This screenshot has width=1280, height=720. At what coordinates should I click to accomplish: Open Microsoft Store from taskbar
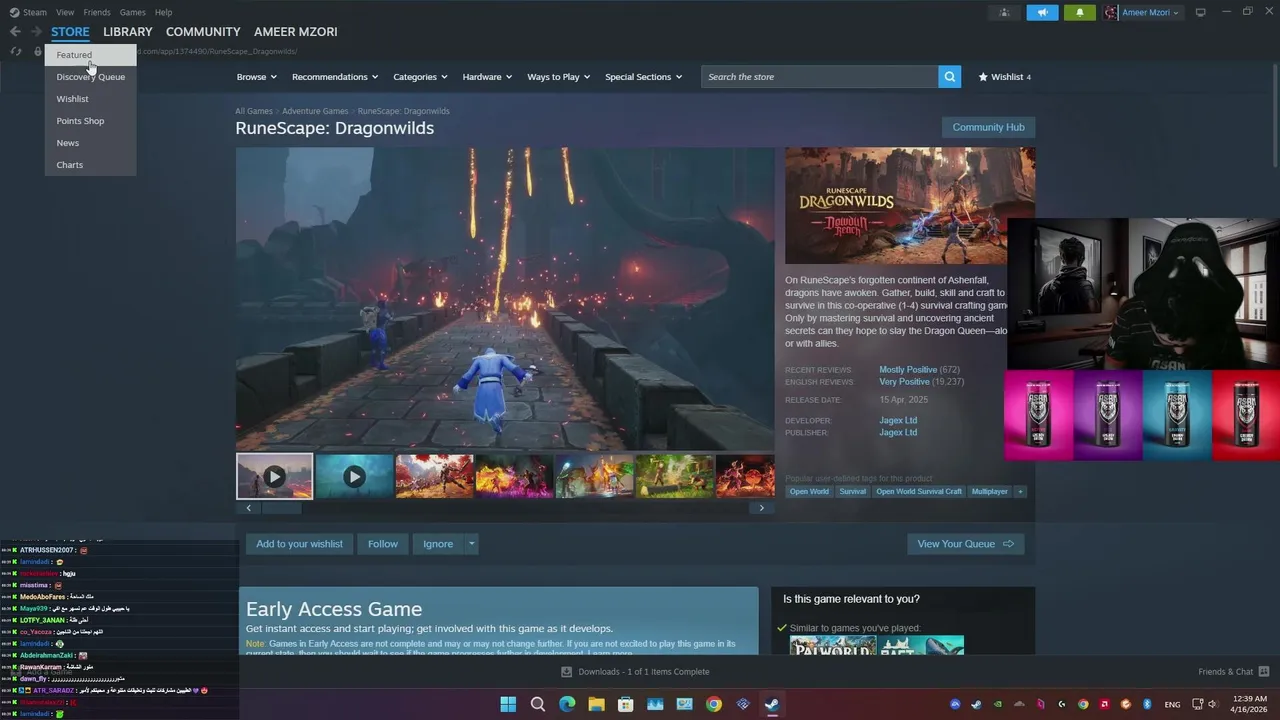pos(625,704)
